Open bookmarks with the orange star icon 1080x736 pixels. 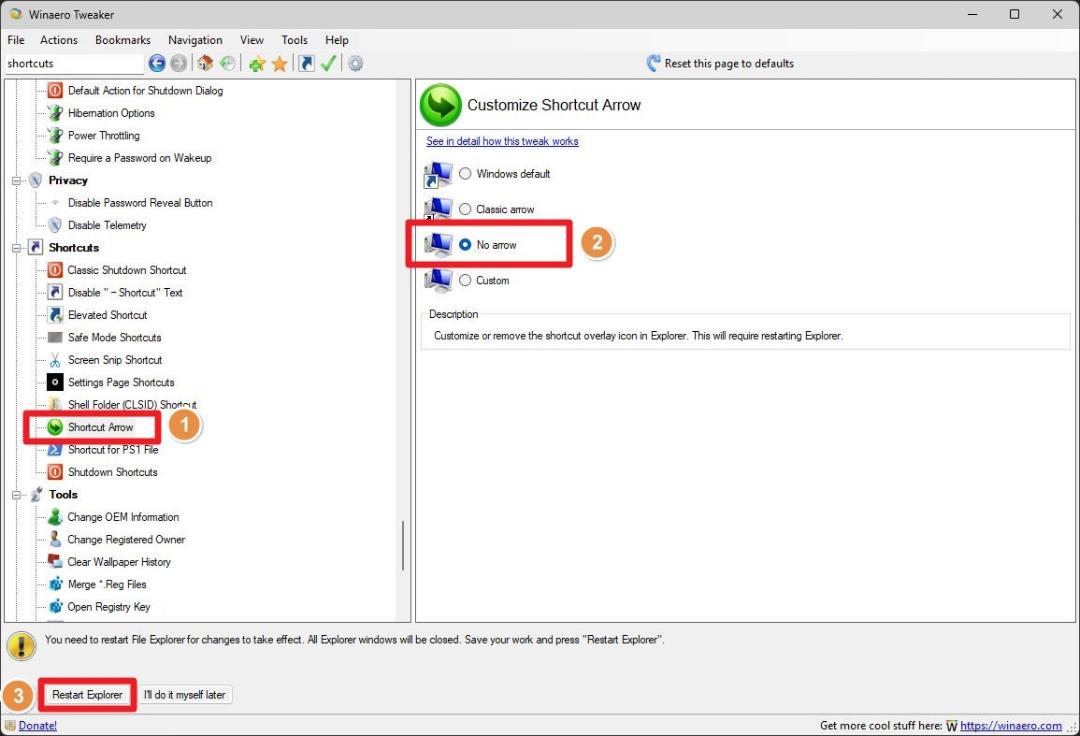coord(279,63)
